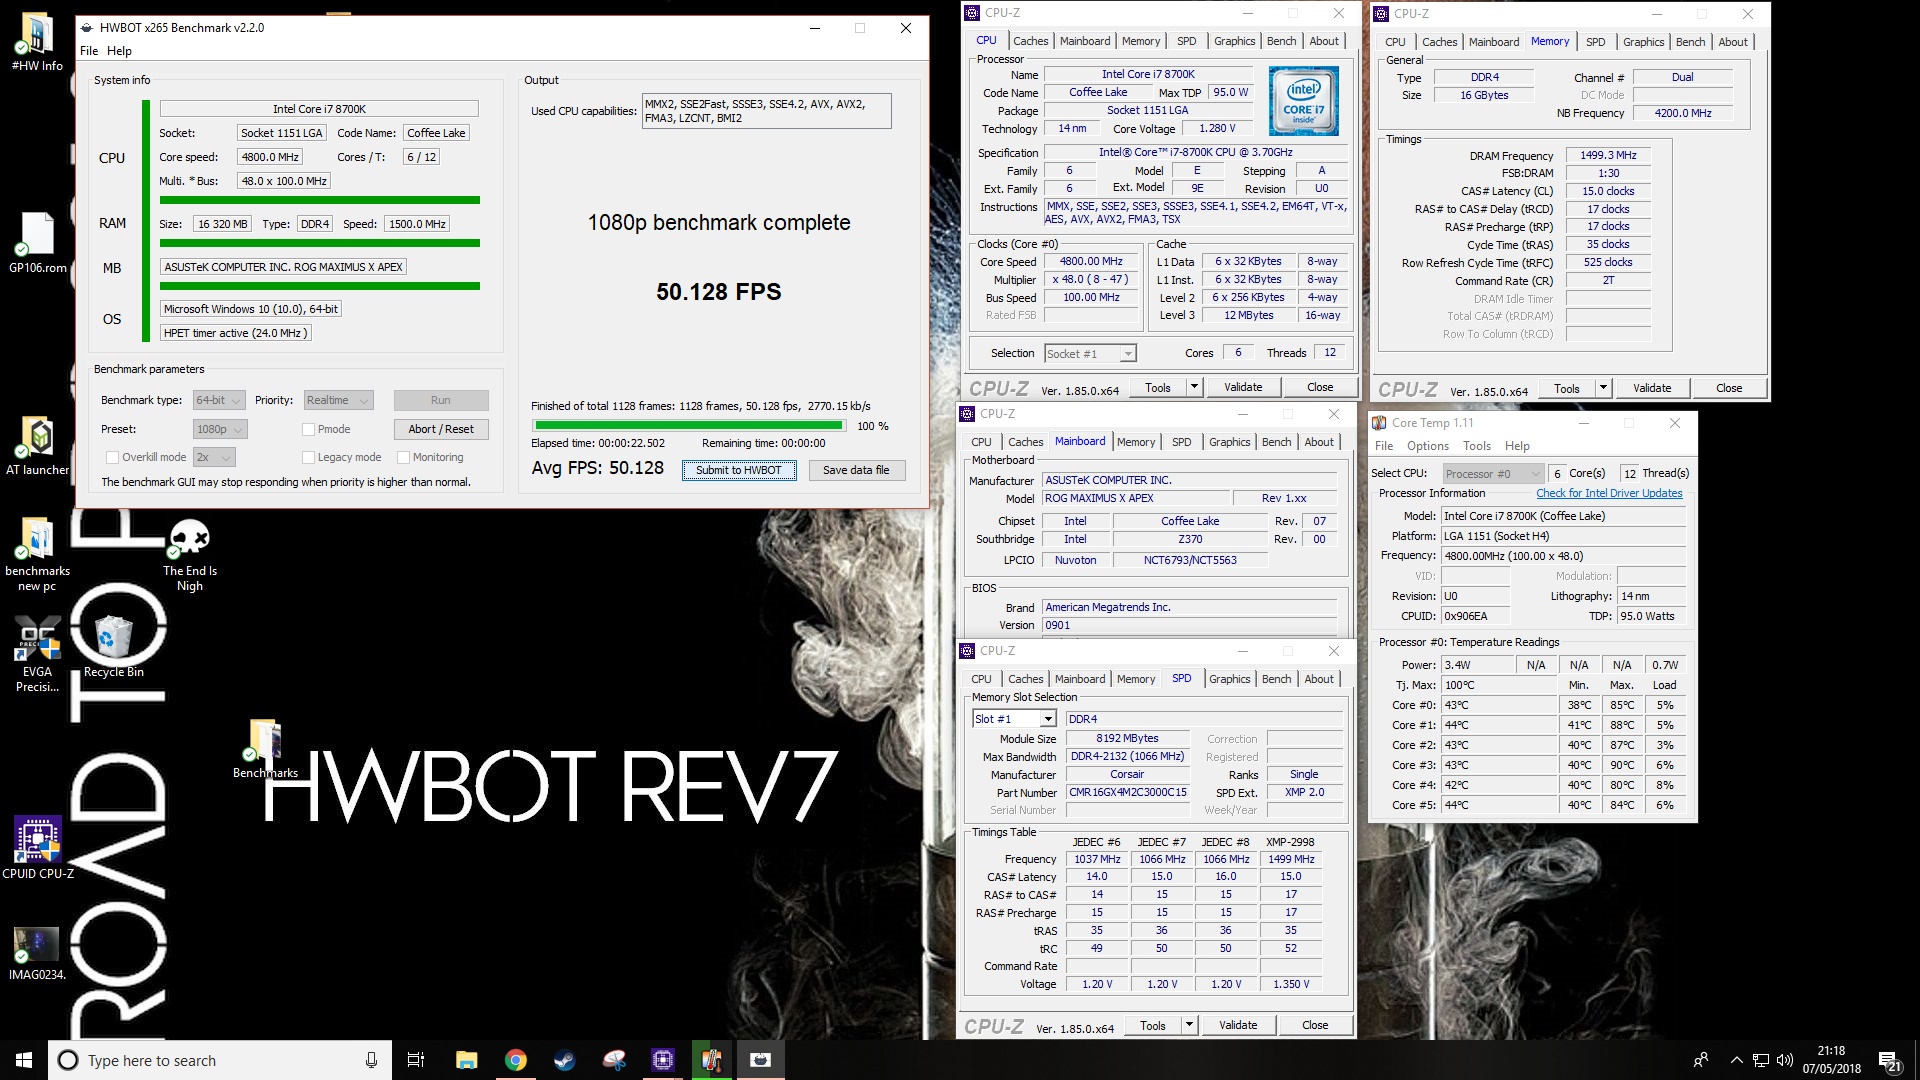1920x1080 pixels.
Task: Toggle the Pmode checkbox
Action: pos(308,429)
